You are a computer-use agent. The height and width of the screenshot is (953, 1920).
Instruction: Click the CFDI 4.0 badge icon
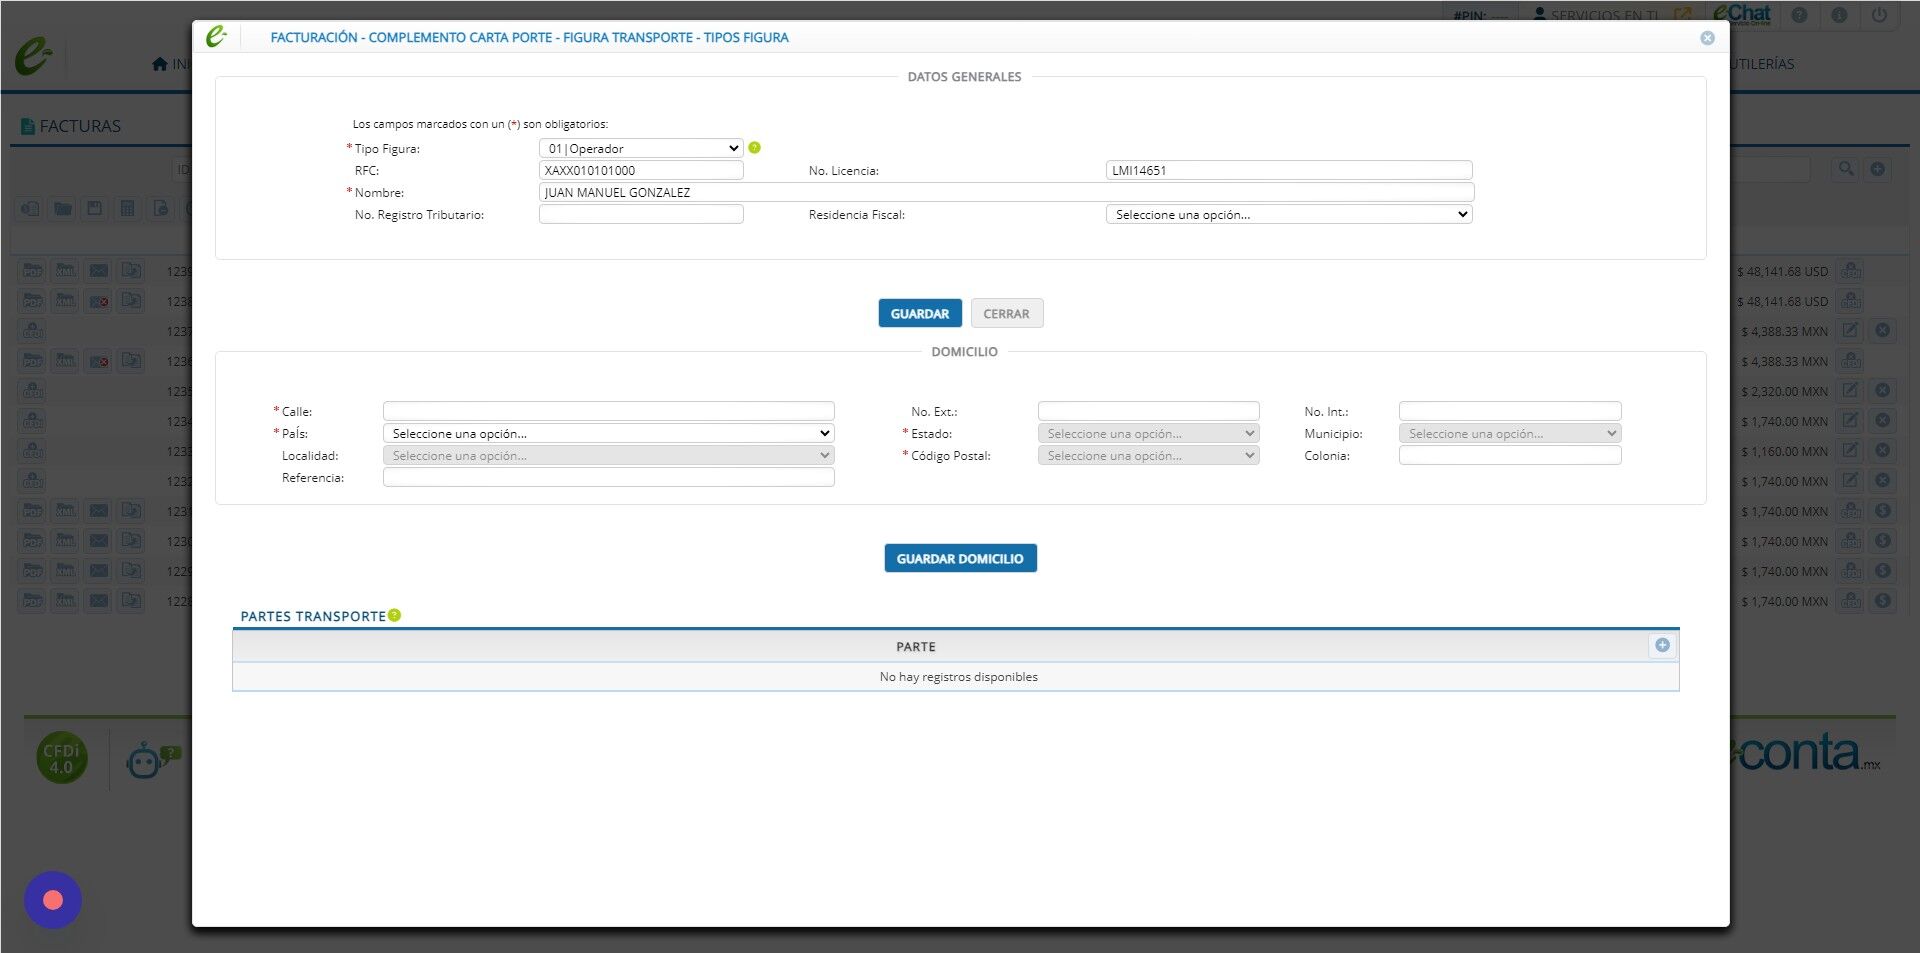tap(62, 758)
